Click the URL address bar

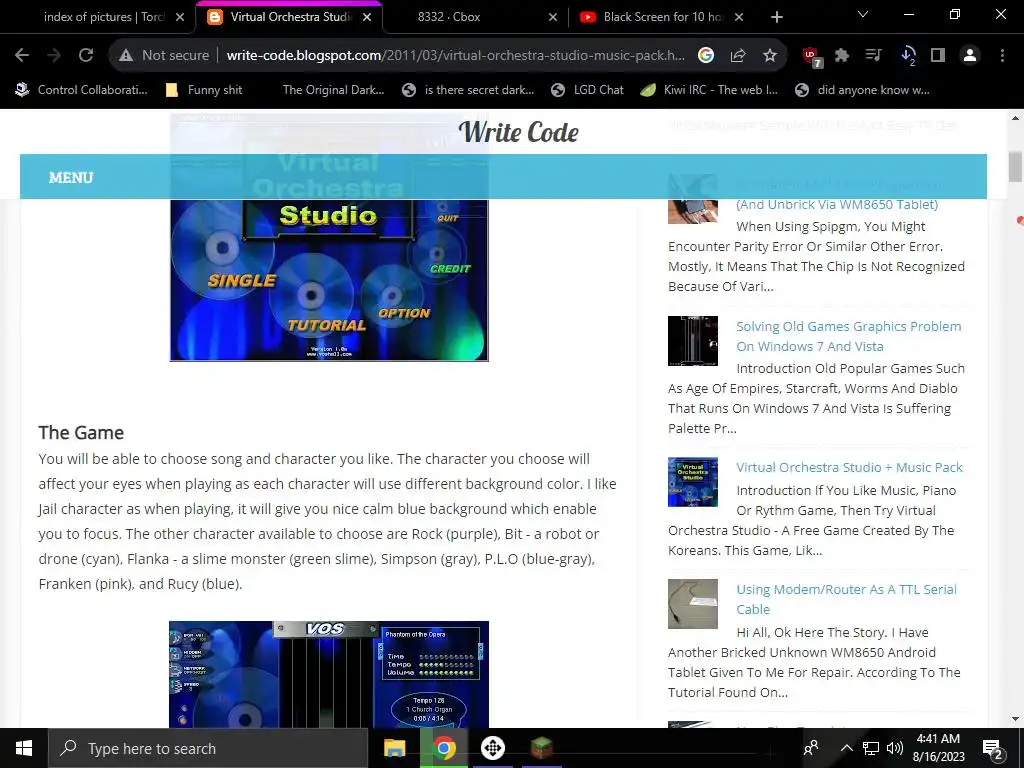[455, 56]
